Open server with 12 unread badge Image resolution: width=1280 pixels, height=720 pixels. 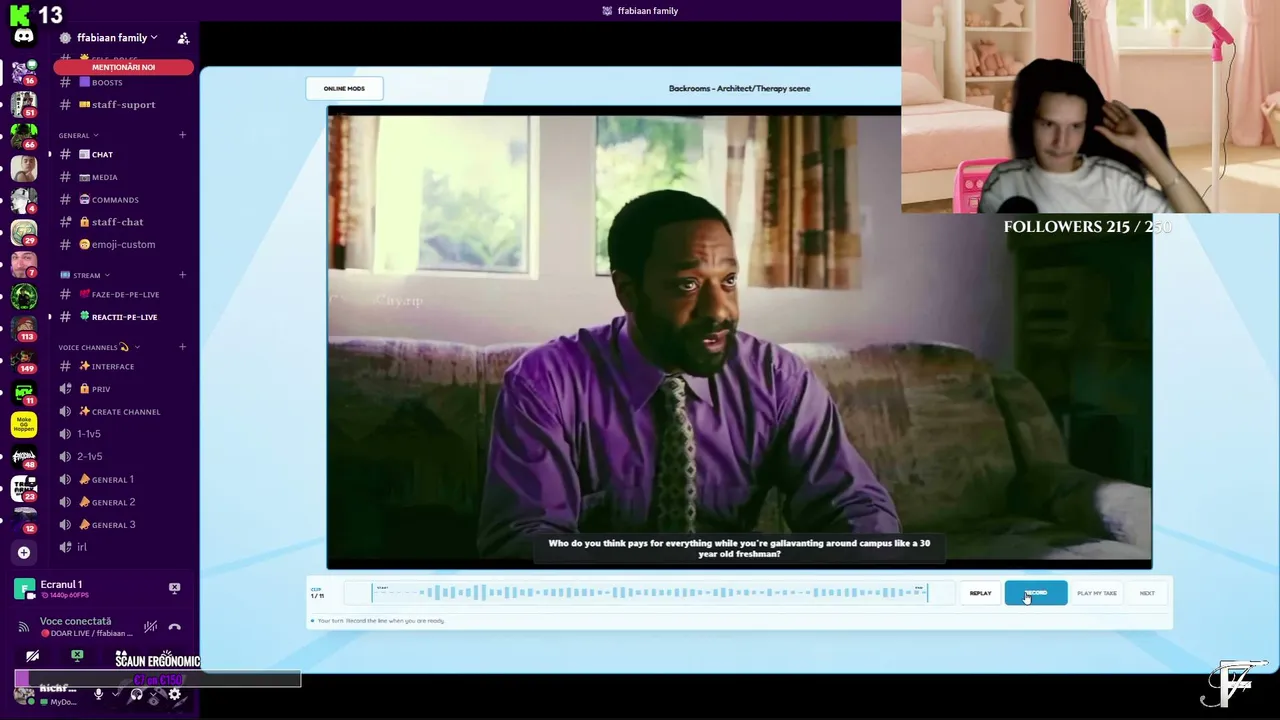(x=24, y=520)
